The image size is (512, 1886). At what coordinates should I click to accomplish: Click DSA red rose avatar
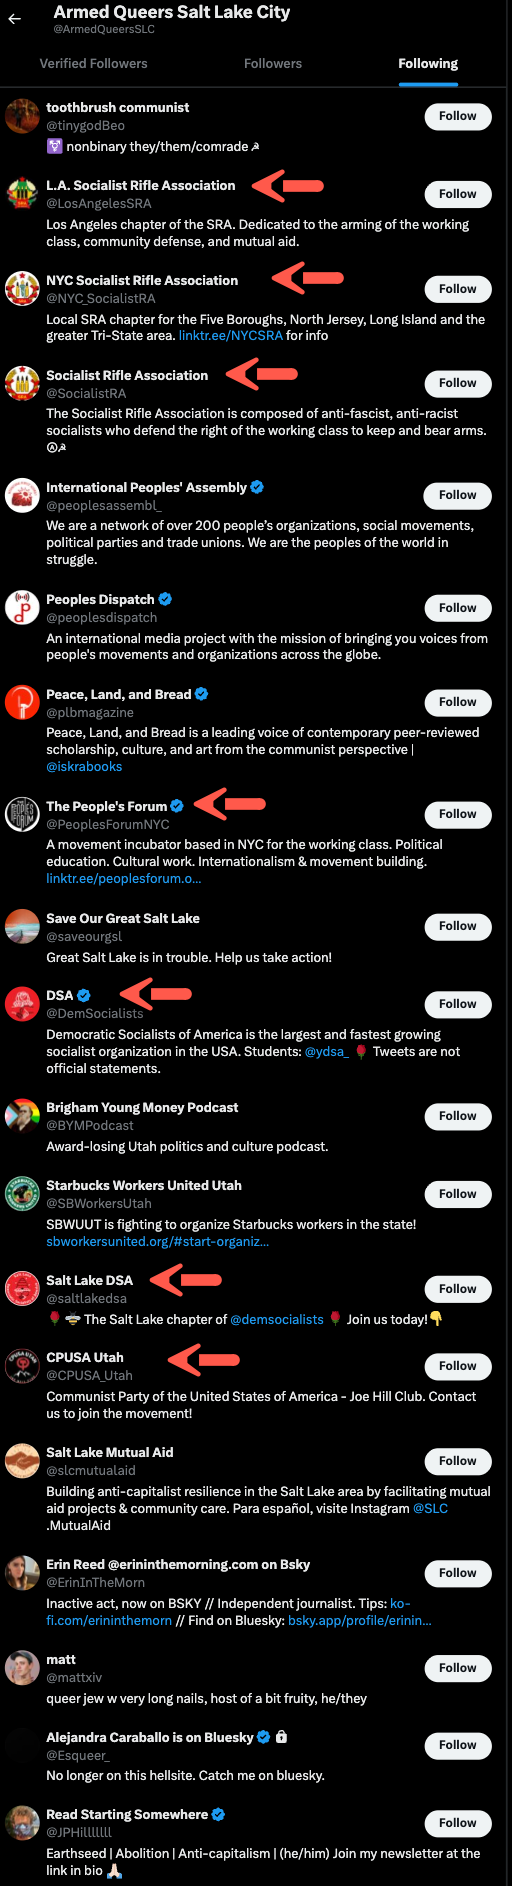(22, 1004)
